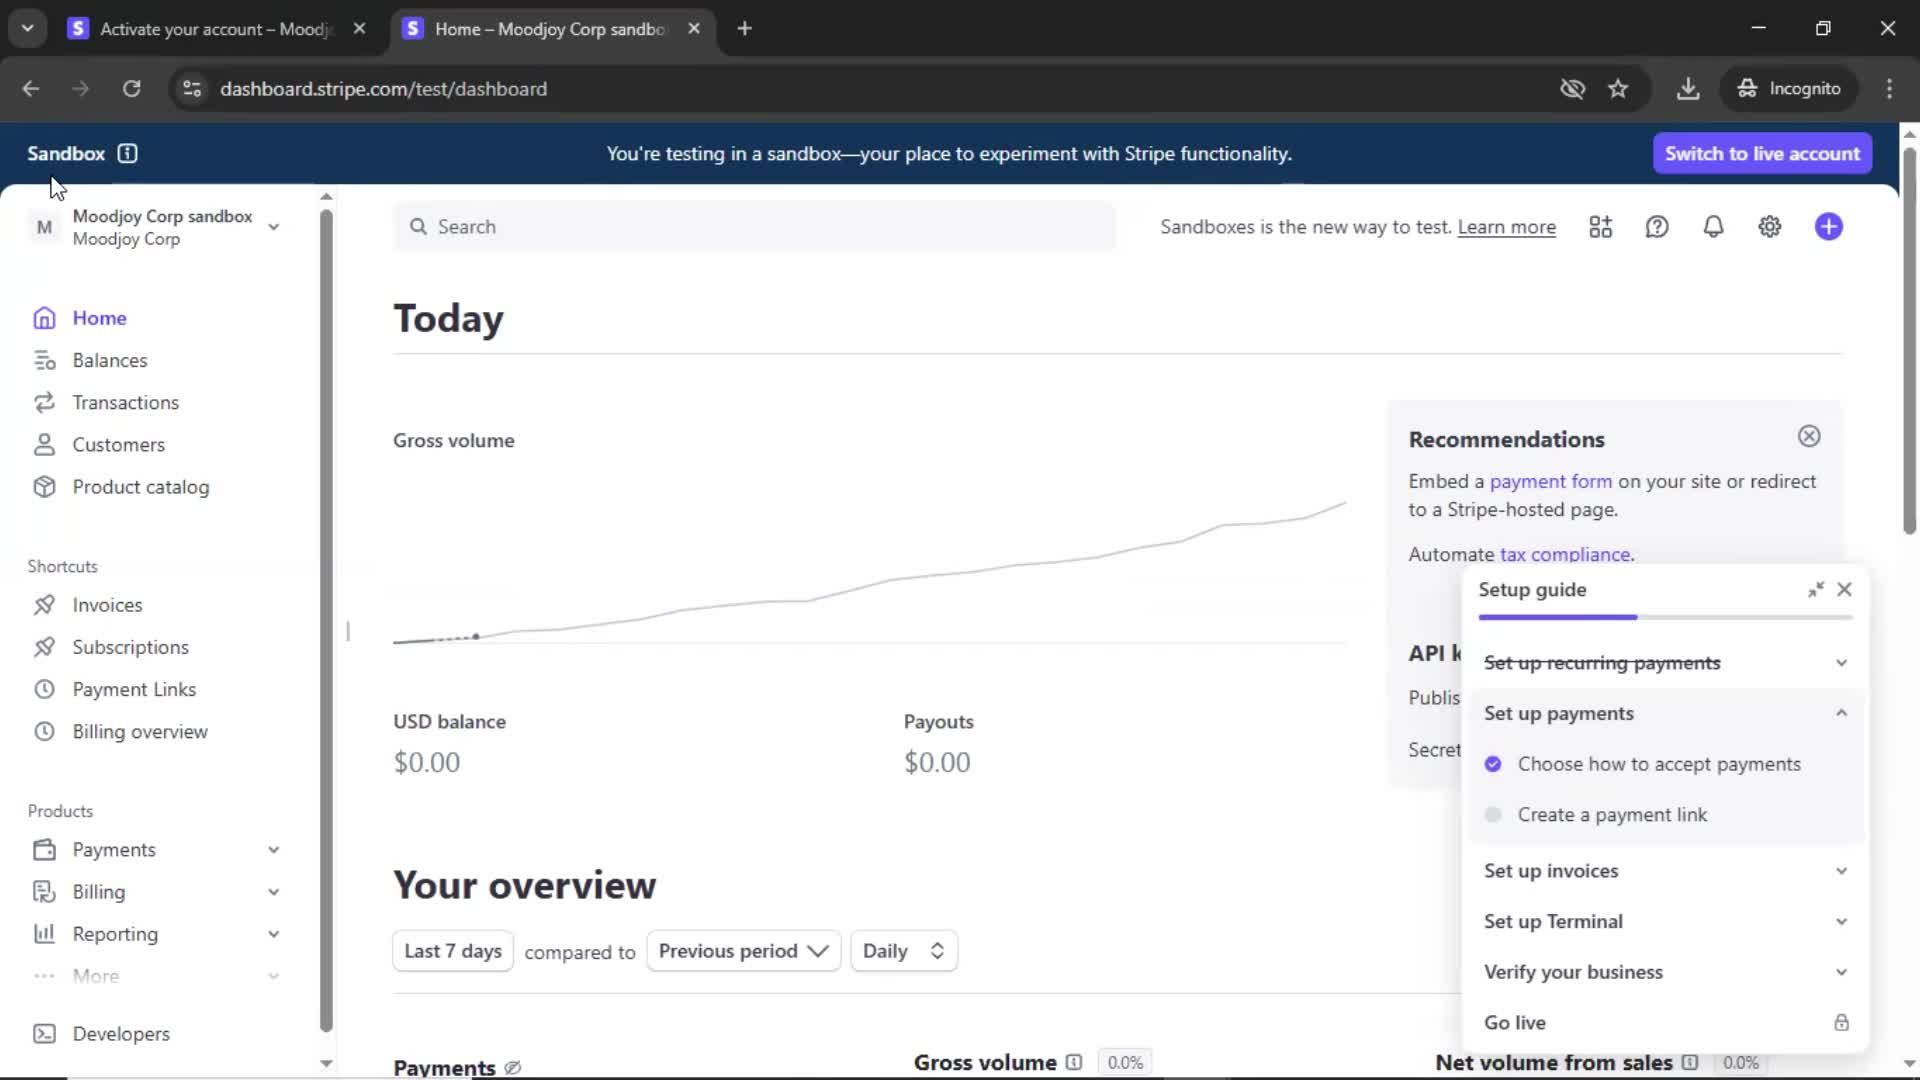1920x1080 pixels.
Task: Open Product catalog page
Action: click(x=141, y=487)
